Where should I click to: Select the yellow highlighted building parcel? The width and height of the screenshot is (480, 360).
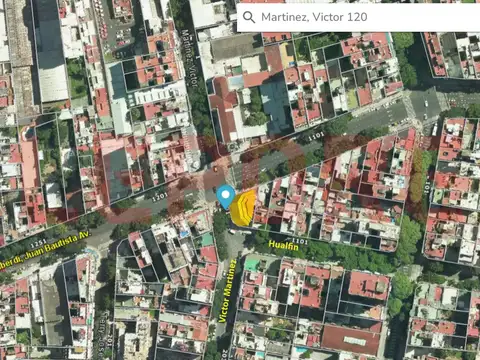click(x=243, y=208)
